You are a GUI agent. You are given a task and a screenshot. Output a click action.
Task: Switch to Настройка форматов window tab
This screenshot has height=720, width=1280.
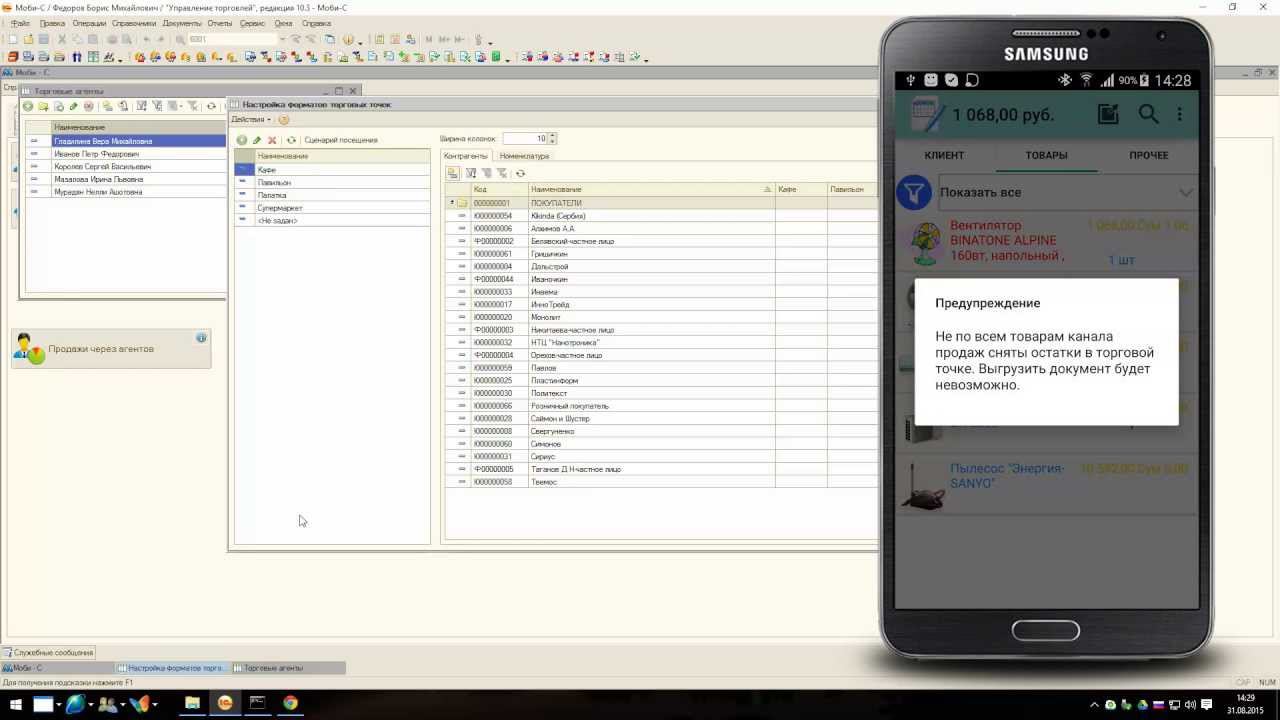tap(172, 668)
